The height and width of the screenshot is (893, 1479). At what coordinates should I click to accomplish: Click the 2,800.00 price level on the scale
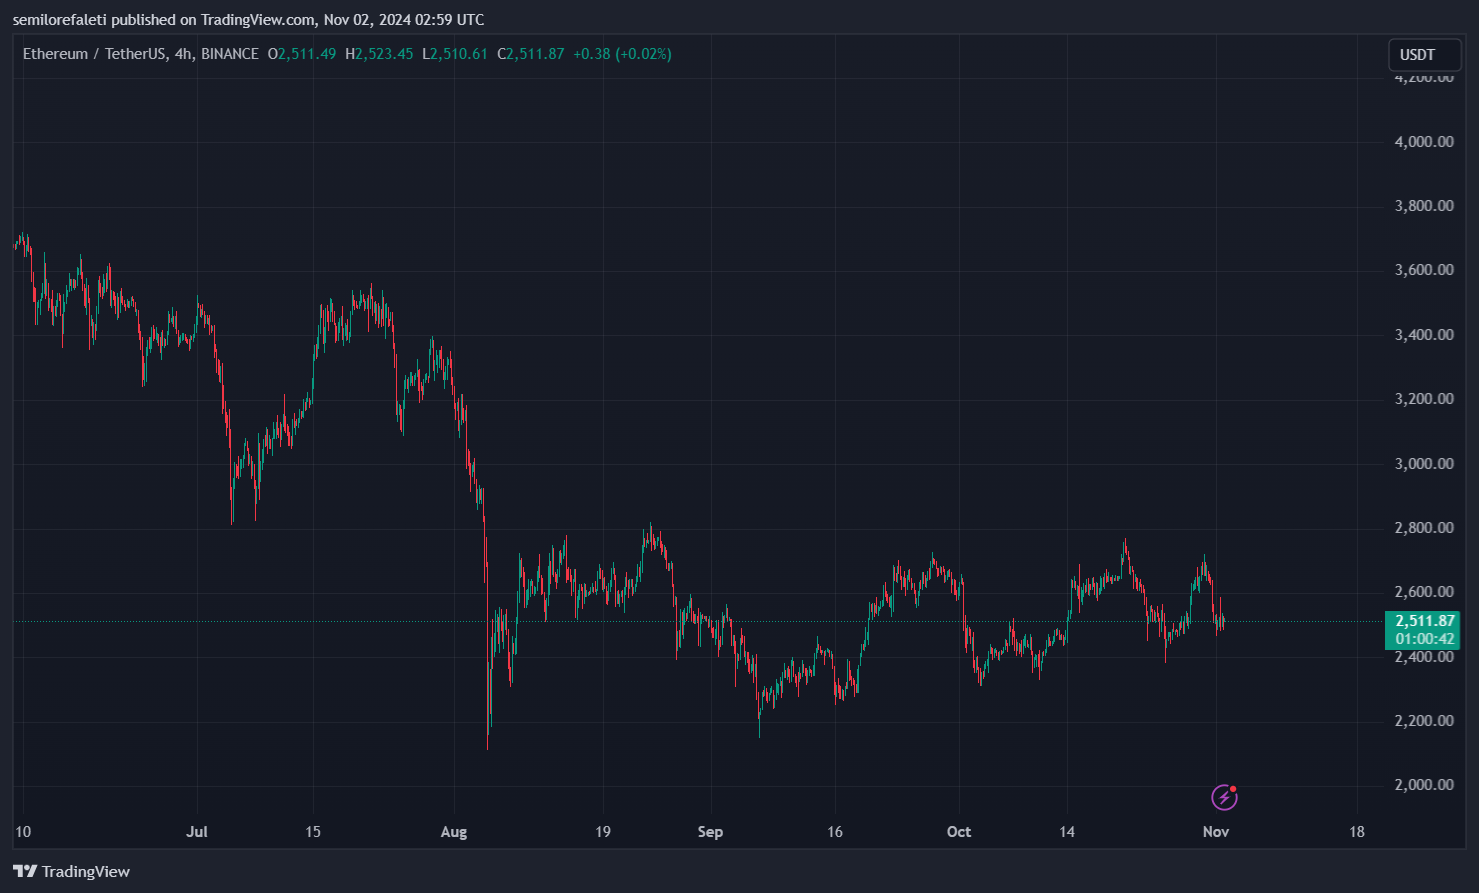pos(1423,527)
